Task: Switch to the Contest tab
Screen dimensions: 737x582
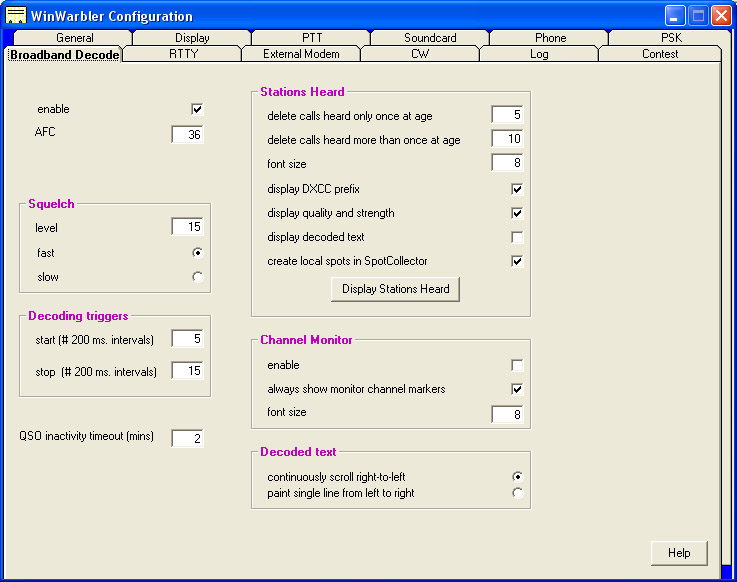Action: (x=660, y=54)
